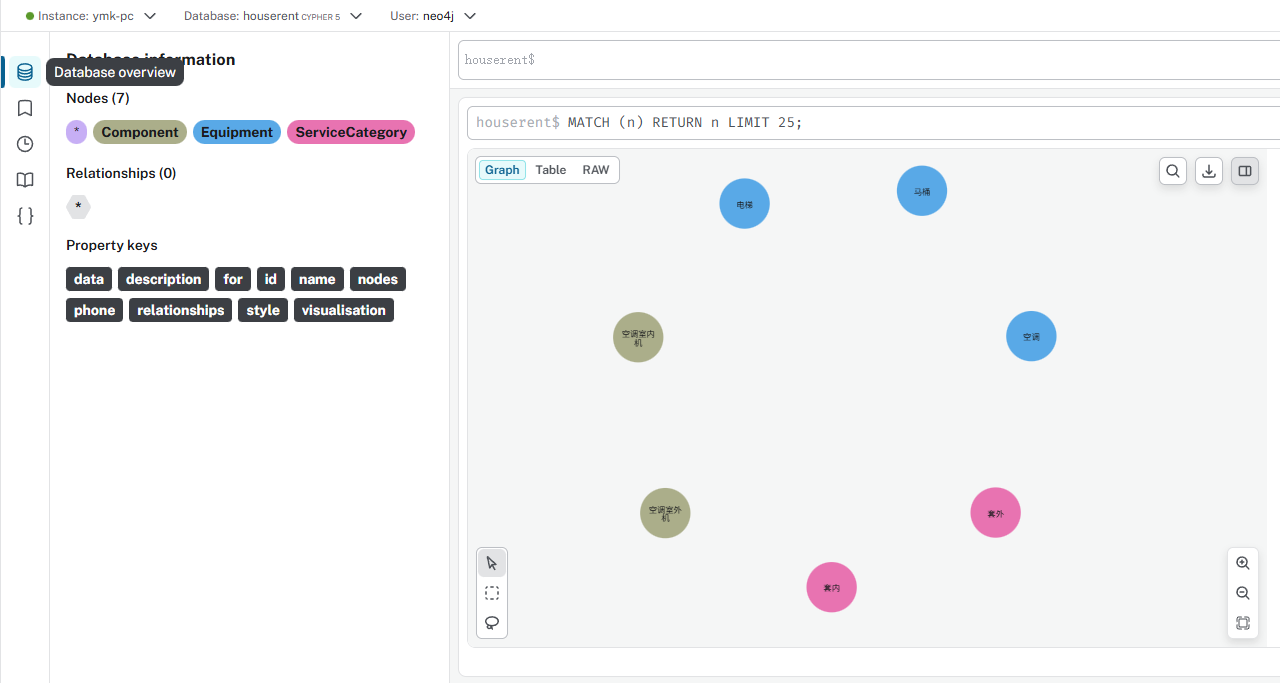This screenshot has height=683, width=1280.
Task: Switch to the Graph view tab
Action: (x=502, y=170)
